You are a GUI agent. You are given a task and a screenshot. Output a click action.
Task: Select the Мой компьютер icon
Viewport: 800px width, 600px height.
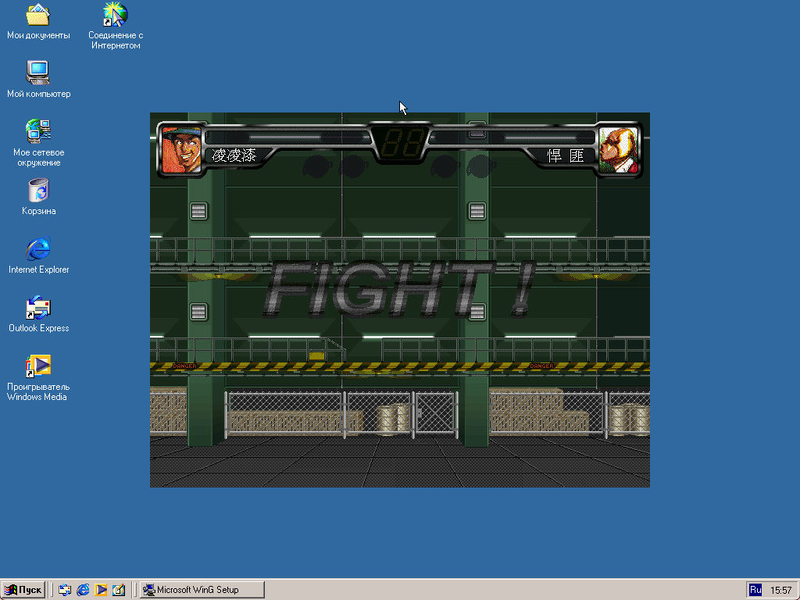[38, 80]
